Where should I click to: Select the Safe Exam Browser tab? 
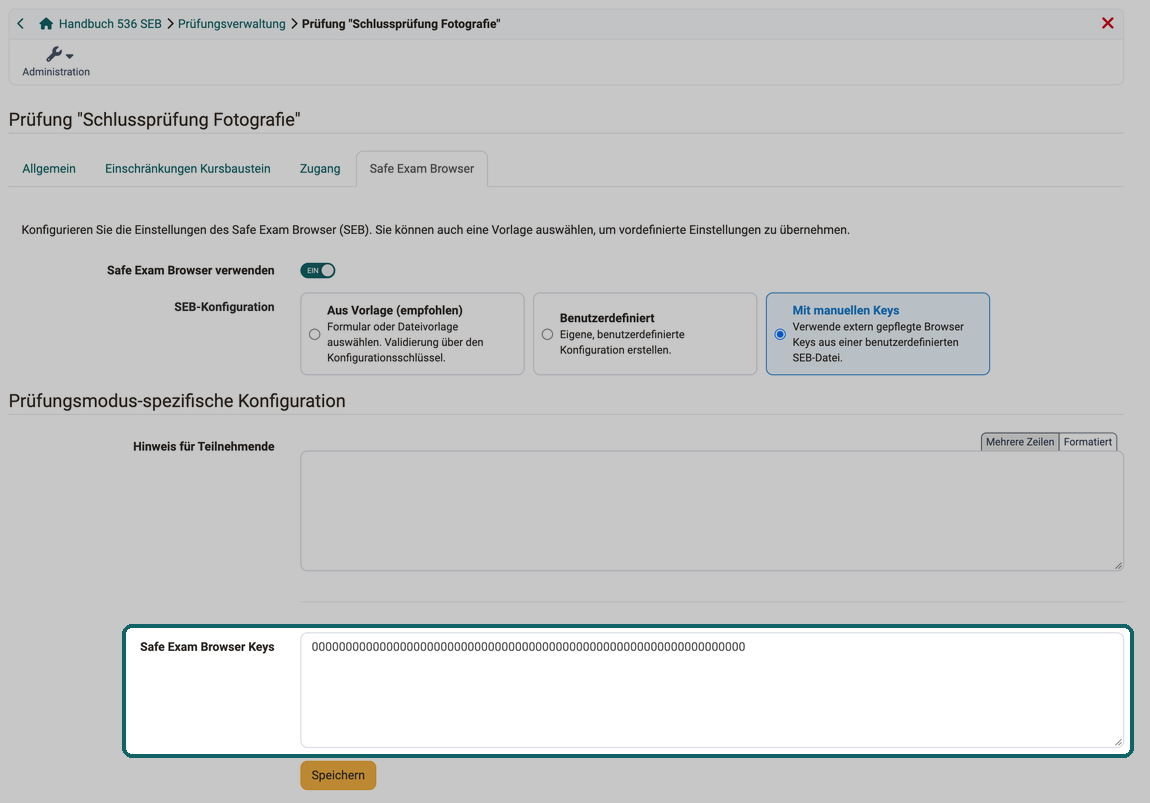[422, 169]
